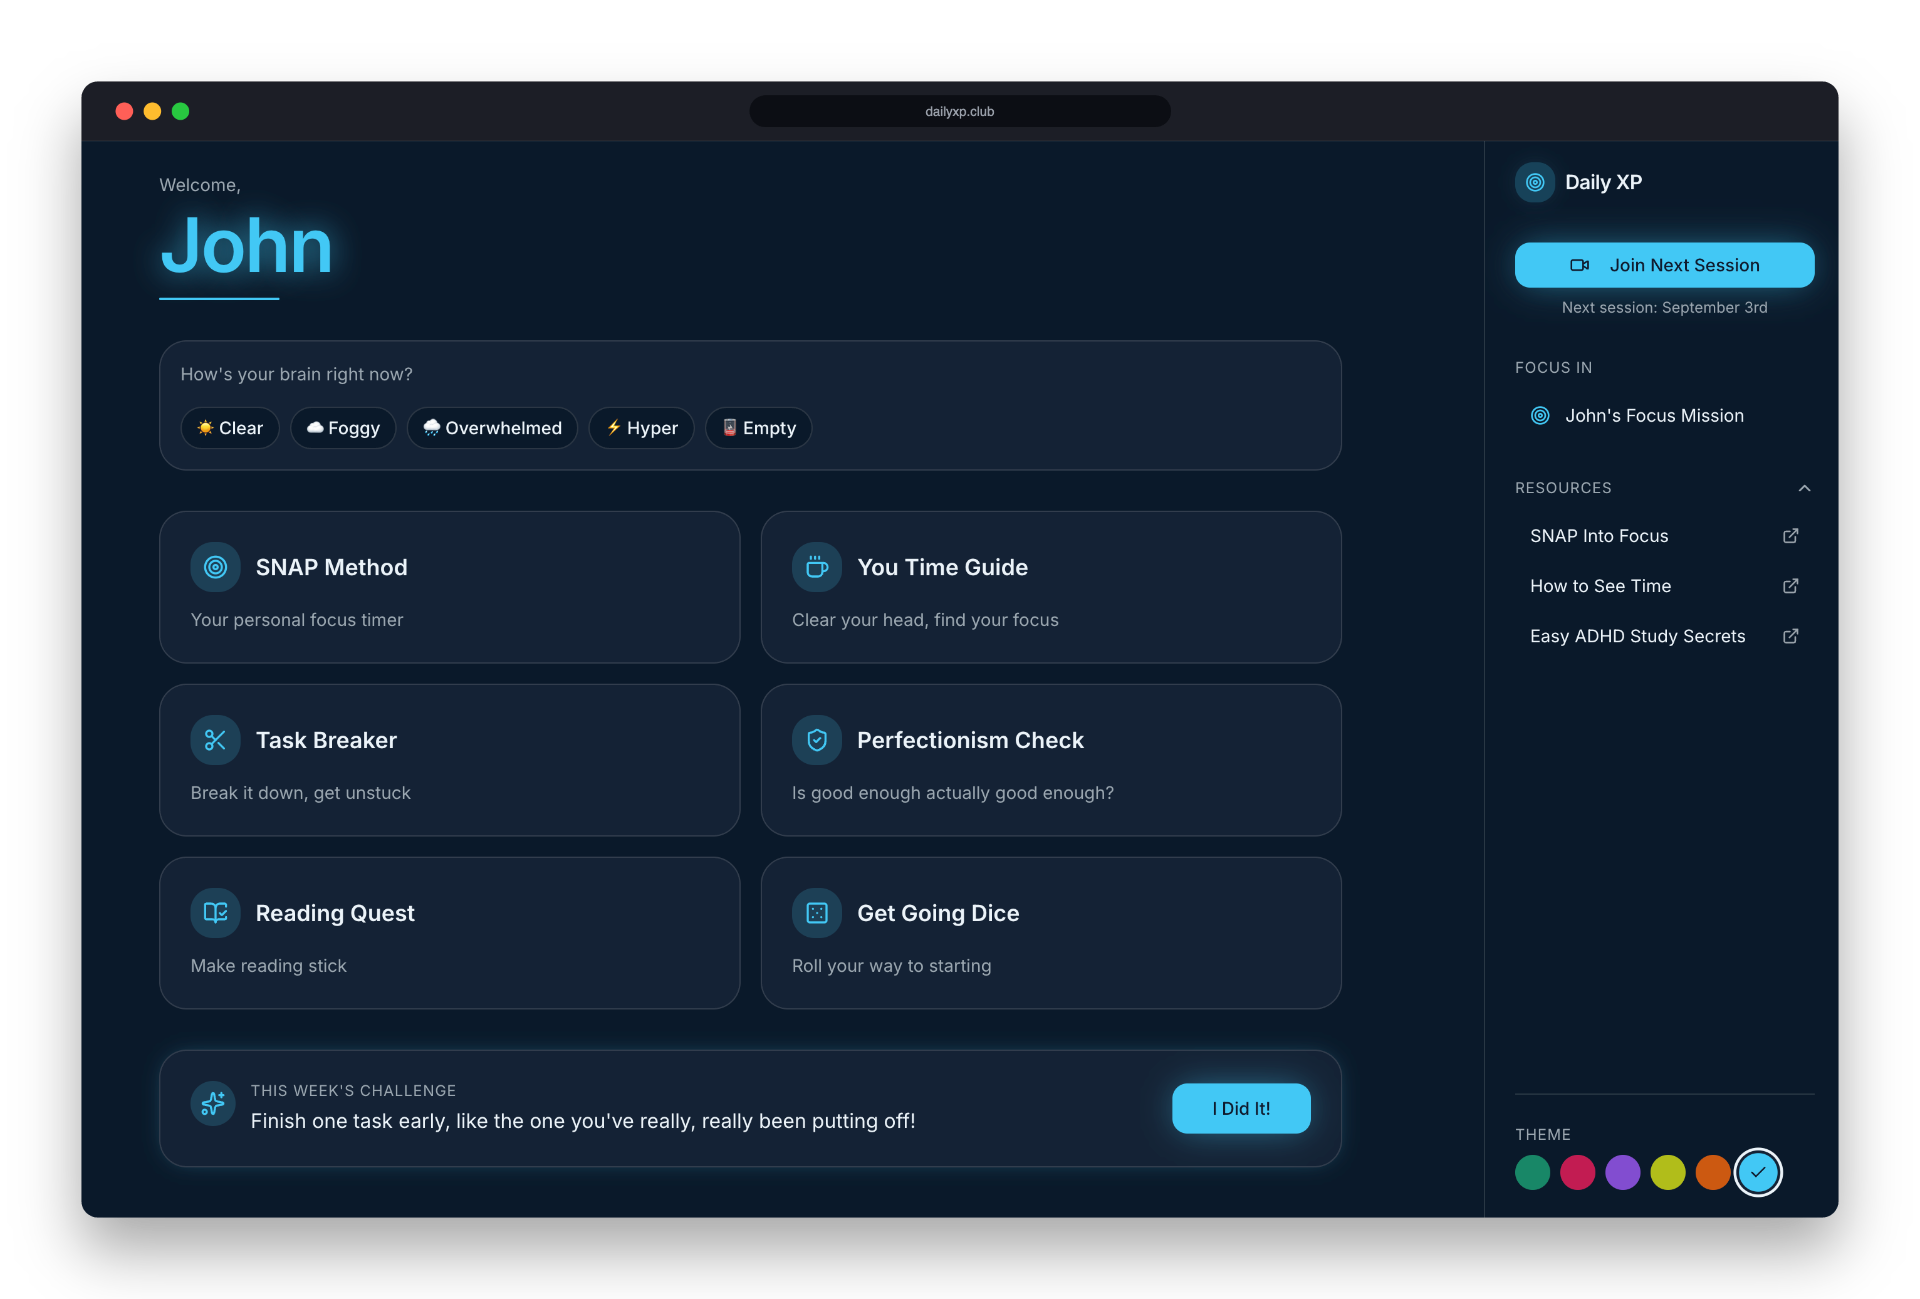
Task: Click the Reading Quest book icon
Action: [215, 913]
